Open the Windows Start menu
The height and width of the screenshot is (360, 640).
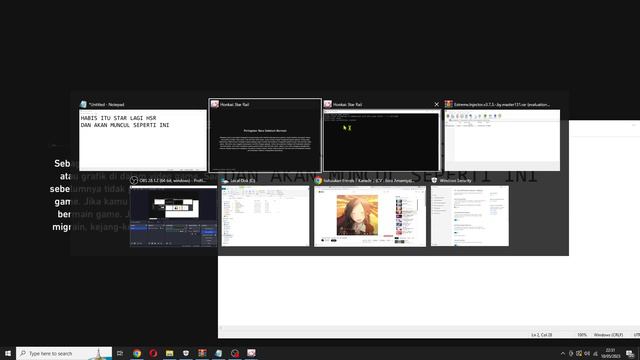8,353
